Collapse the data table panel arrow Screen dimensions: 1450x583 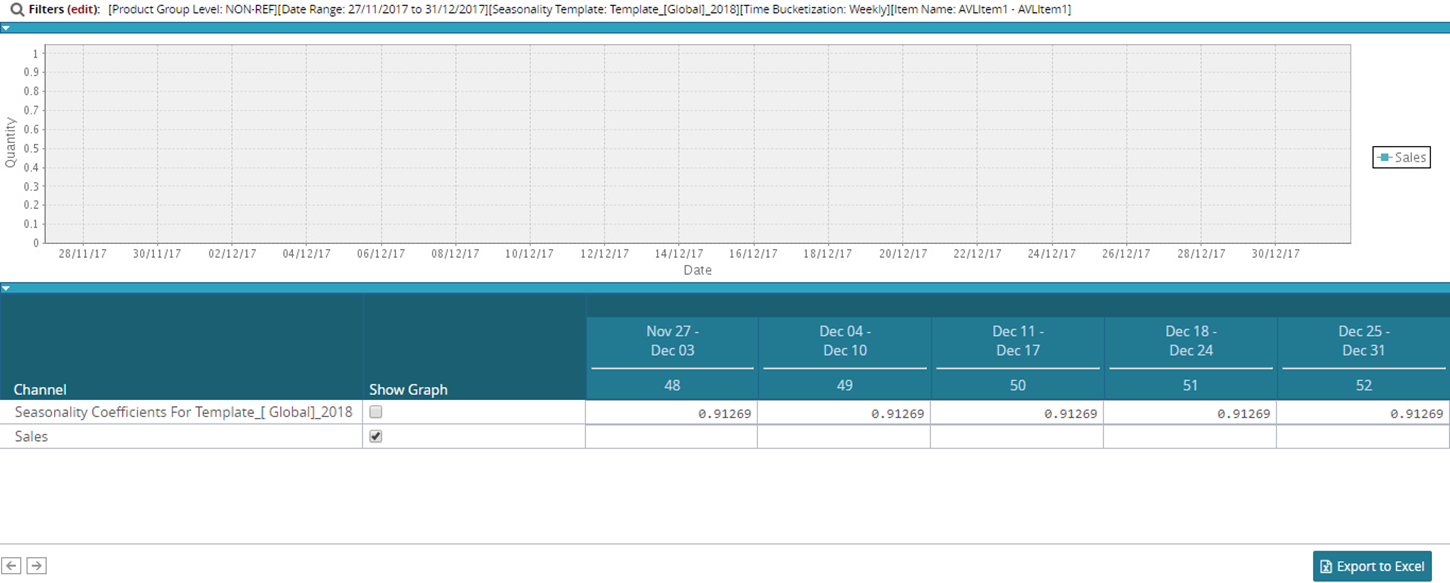click(x=6, y=288)
